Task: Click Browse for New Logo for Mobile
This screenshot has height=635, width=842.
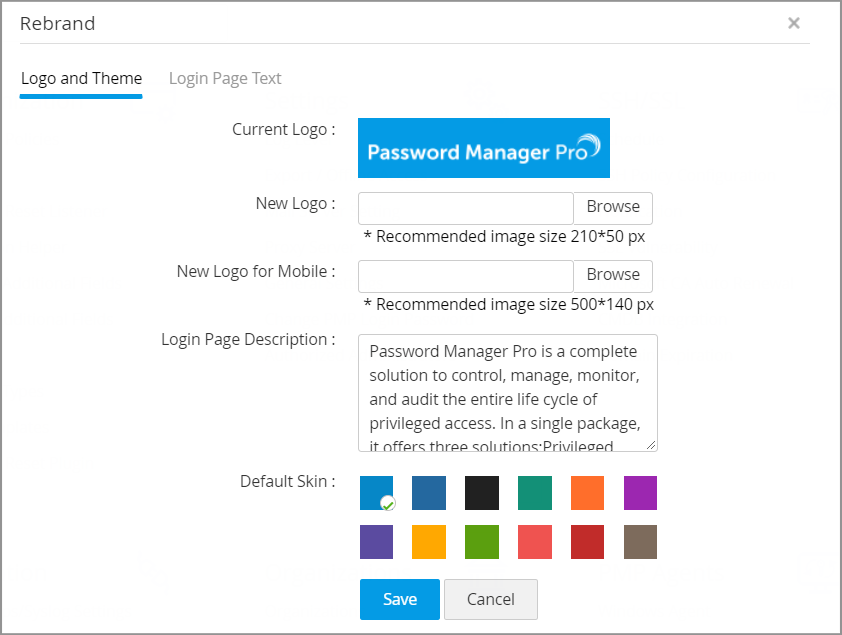Action: tap(613, 275)
